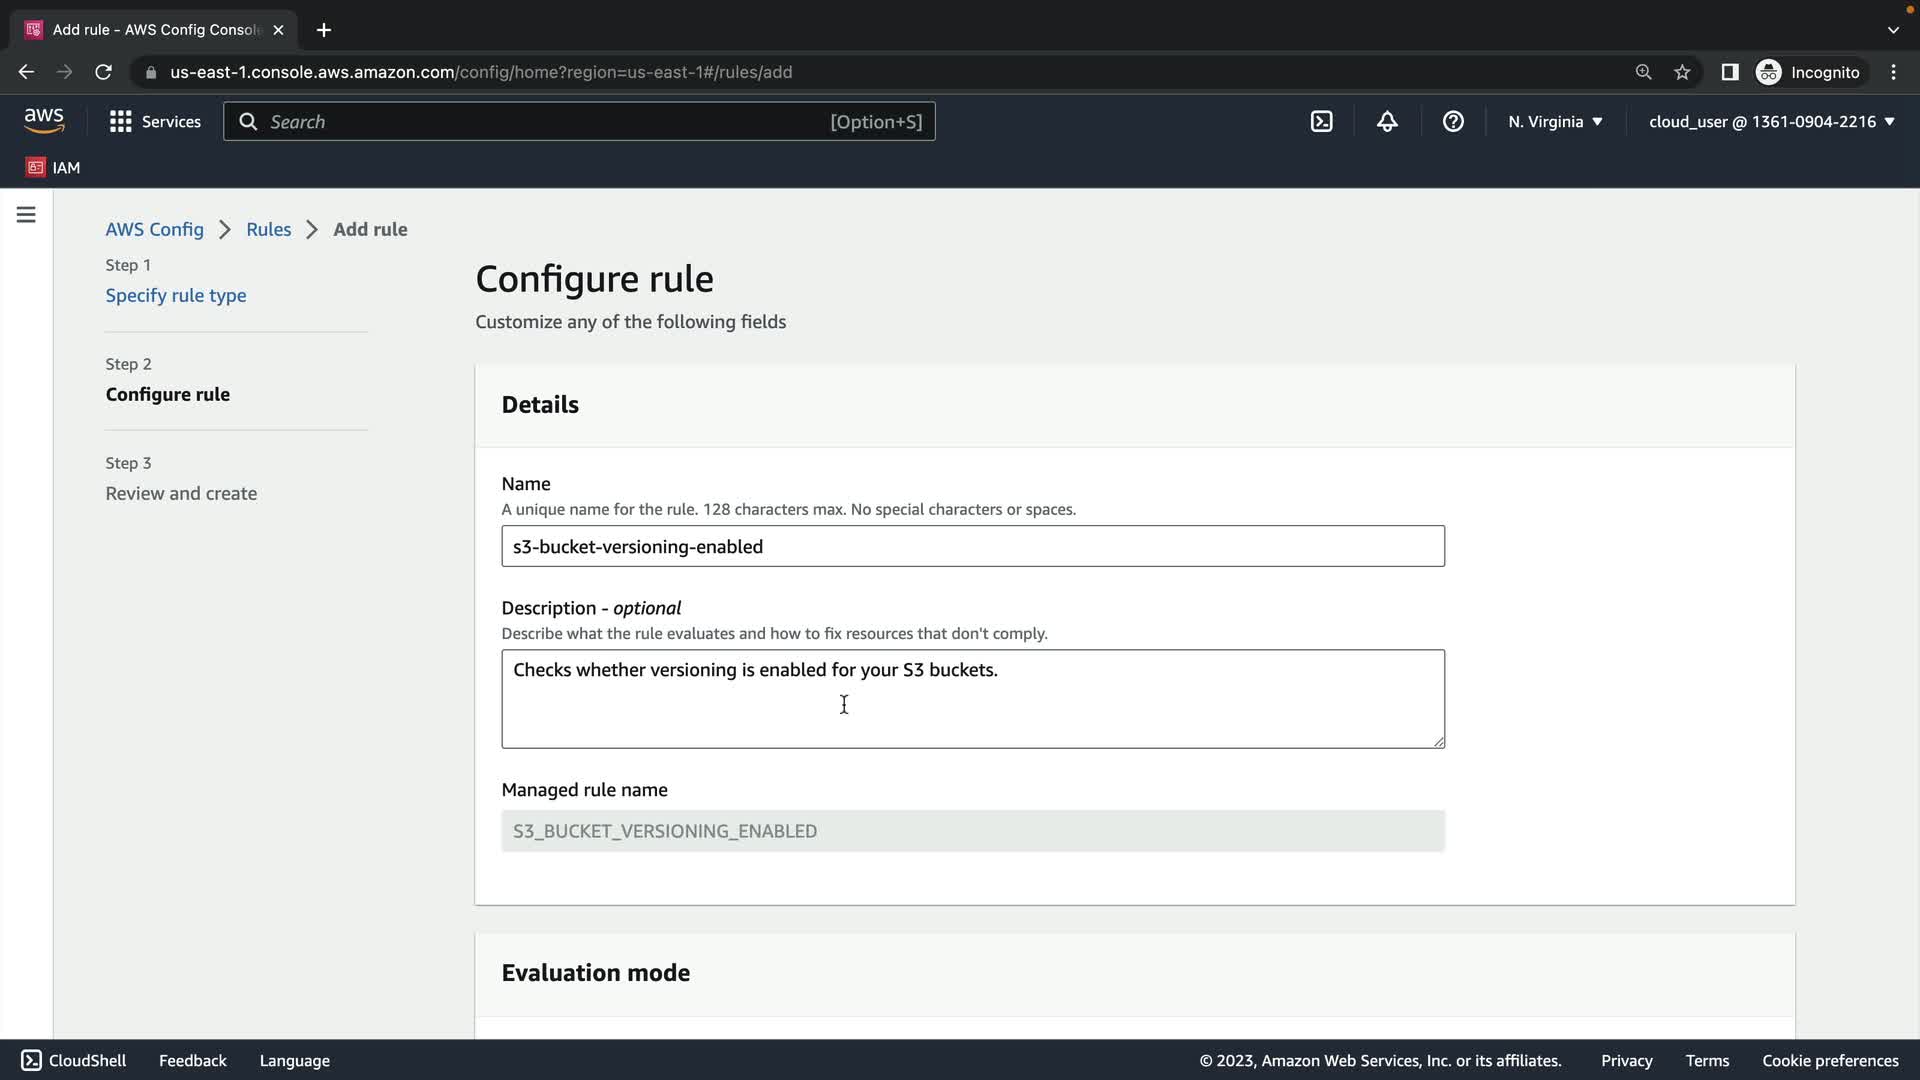The image size is (1920, 1080).
Task: Open Cookie preferences in the footer
Action: pyautogui.click(x=1830, y=1060)
